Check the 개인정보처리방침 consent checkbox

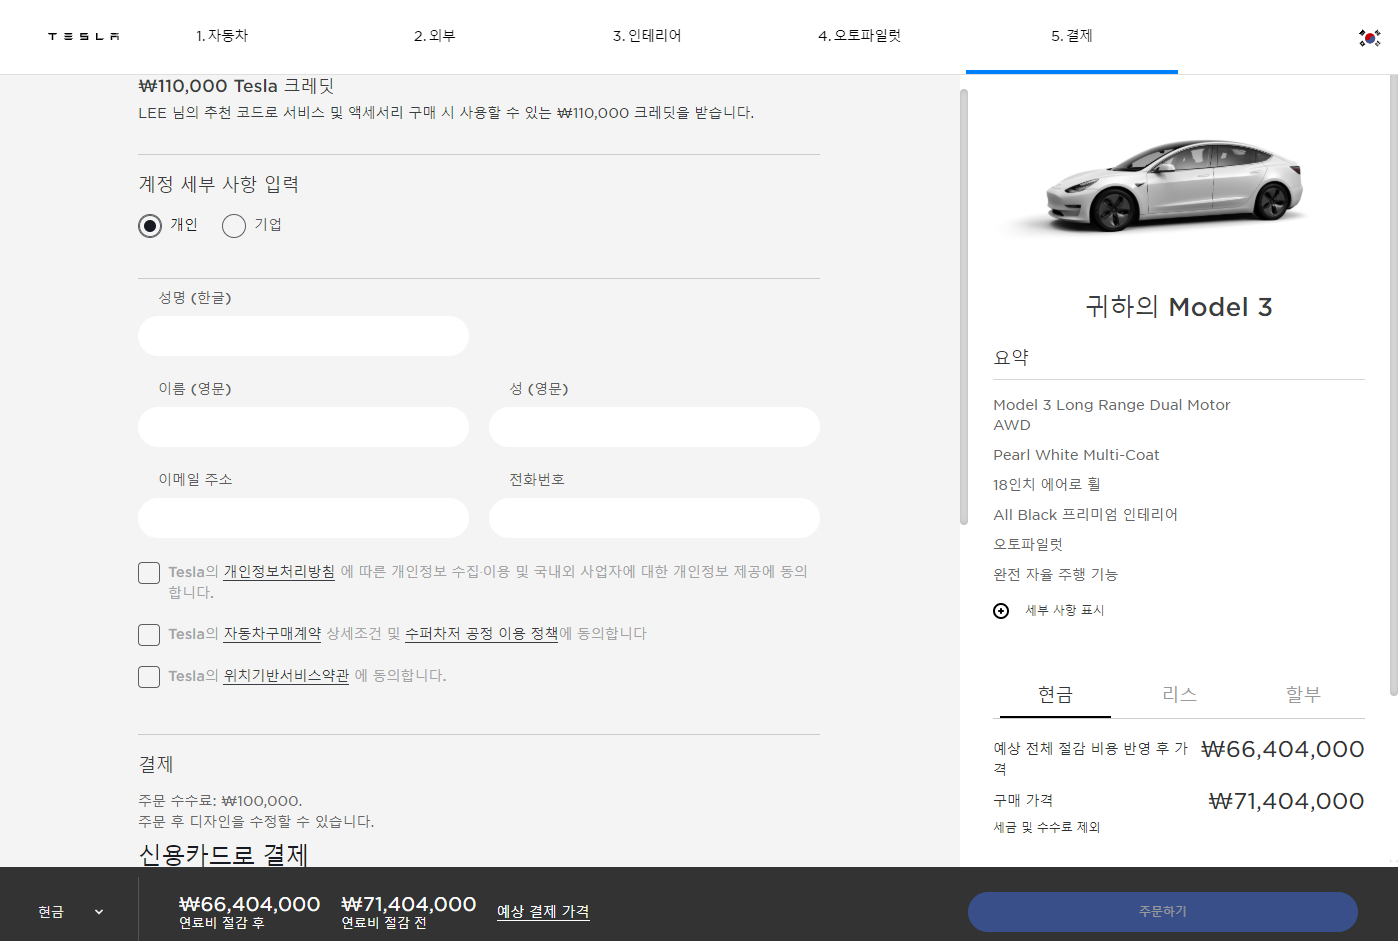click(149, 573)
